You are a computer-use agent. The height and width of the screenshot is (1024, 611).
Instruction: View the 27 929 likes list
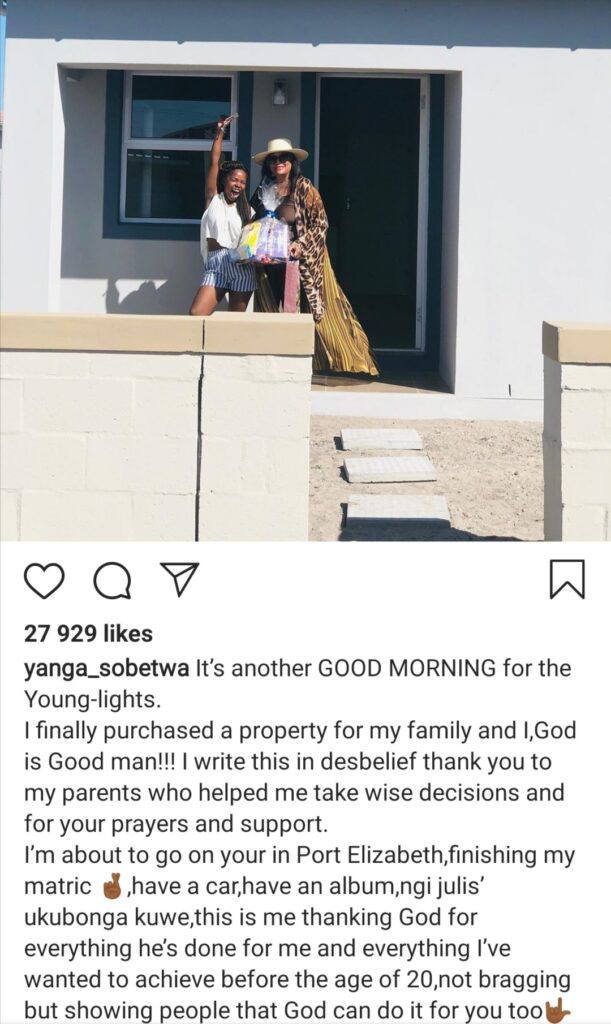(88, 633)
